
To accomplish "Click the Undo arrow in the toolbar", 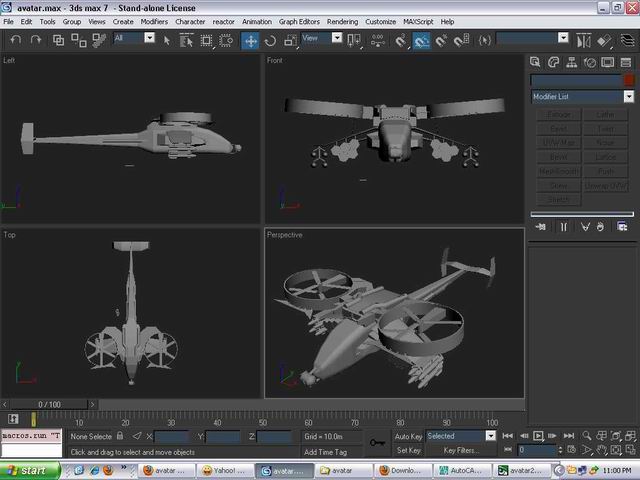I will click(x=16, y=40).
